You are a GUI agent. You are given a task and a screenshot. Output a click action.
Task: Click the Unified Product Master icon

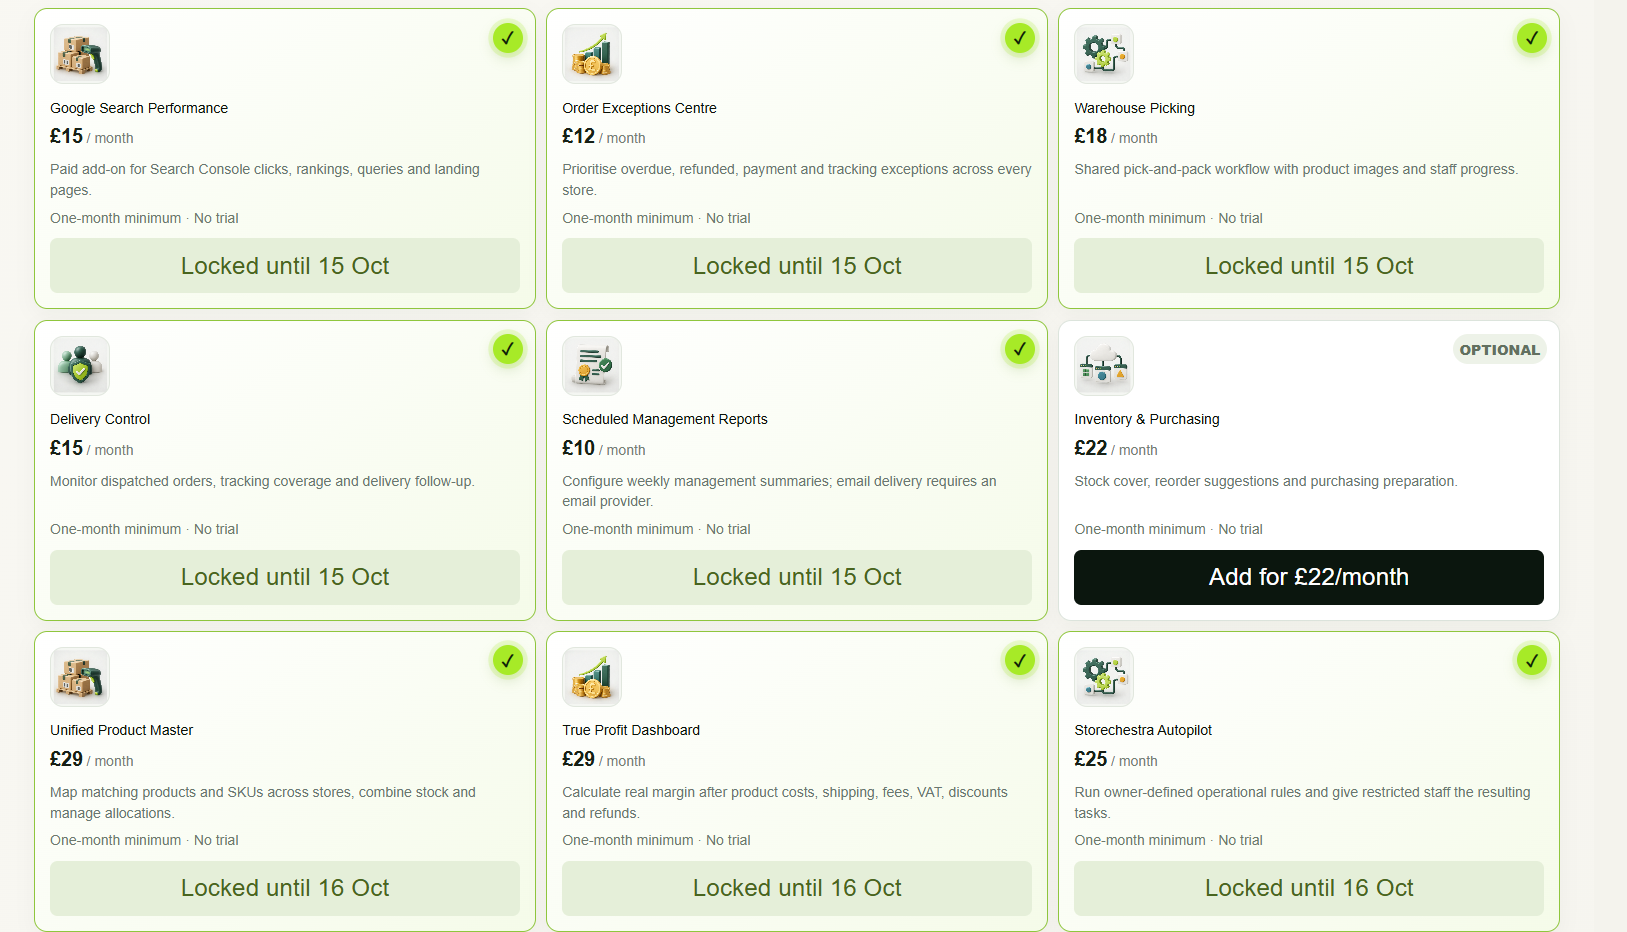point(80,677)
